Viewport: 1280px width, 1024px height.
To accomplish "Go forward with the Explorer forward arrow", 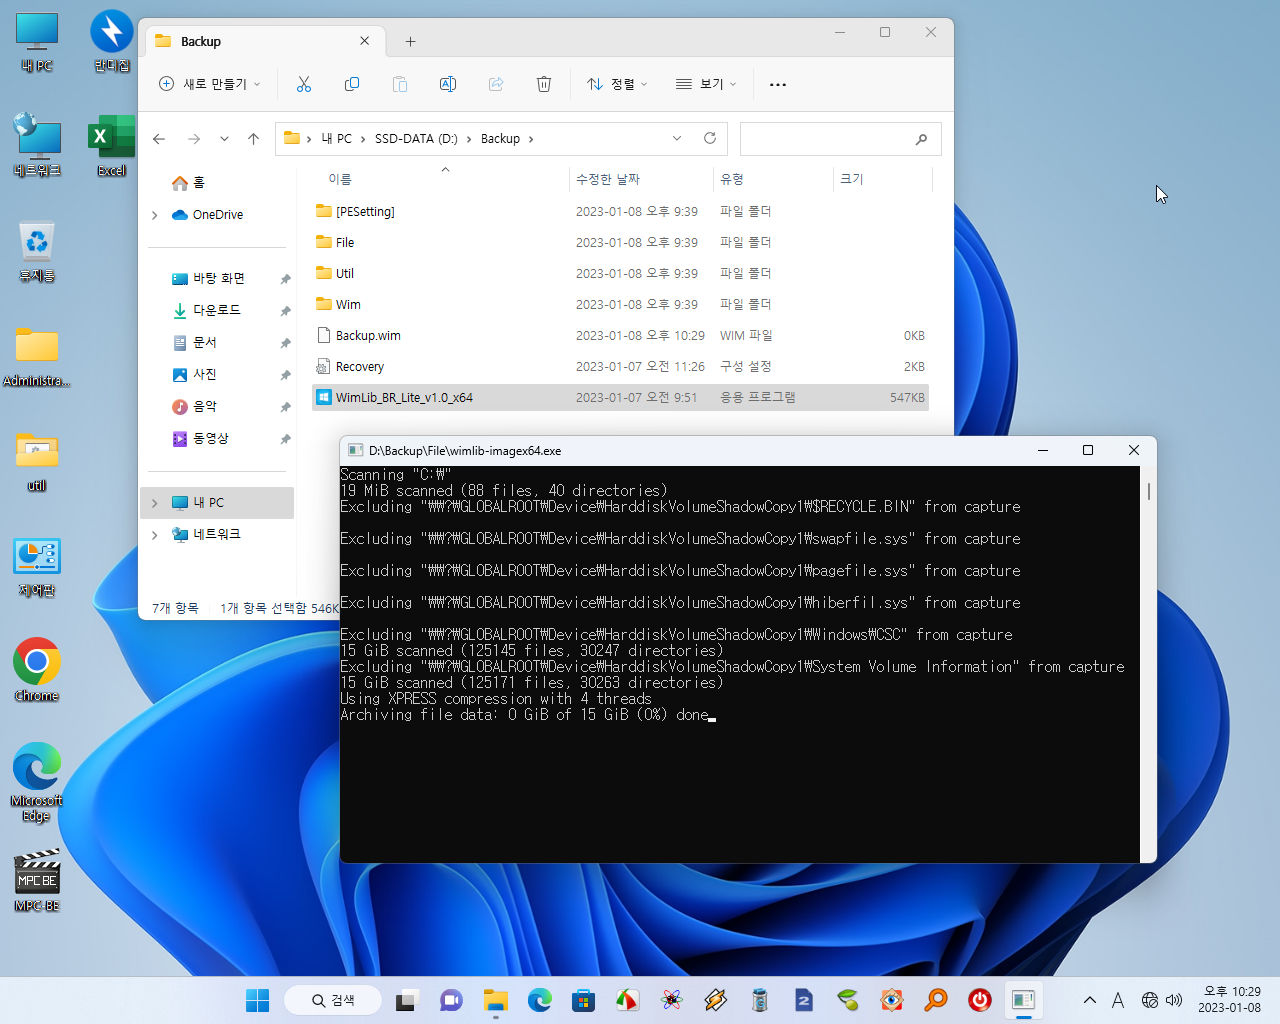I will tap(194, 139).
